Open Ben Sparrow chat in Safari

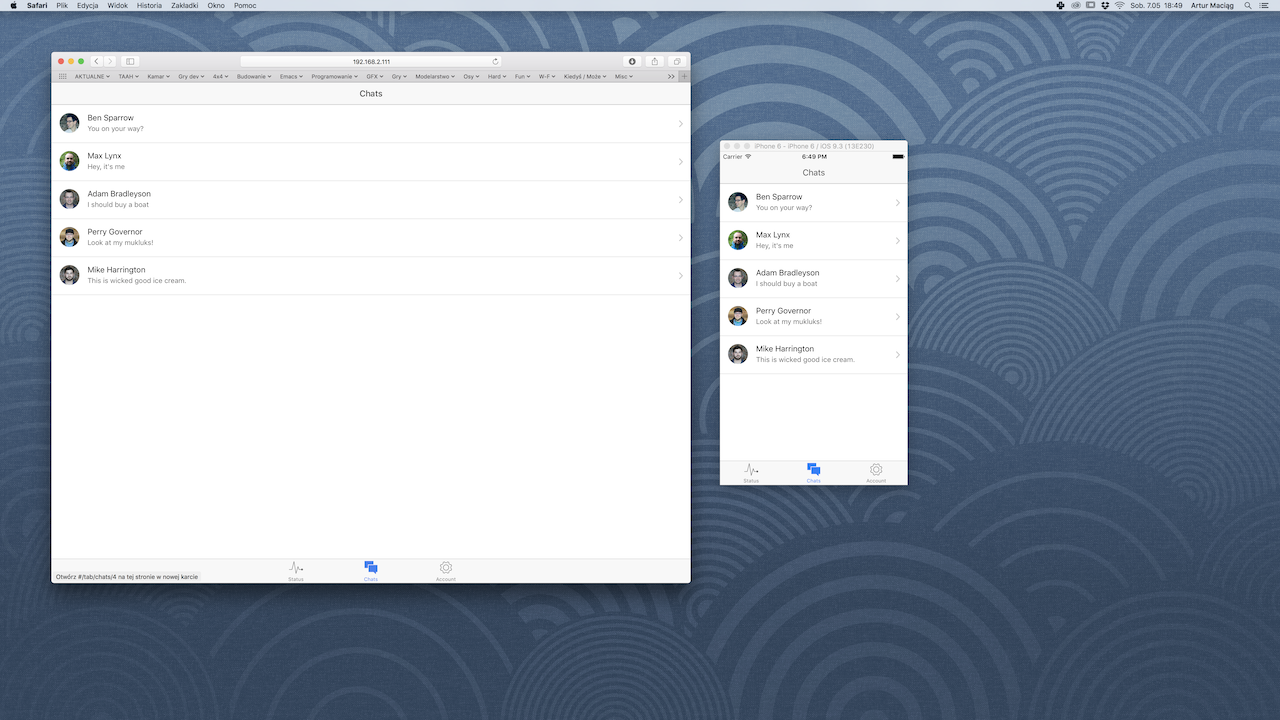[370, 123]
